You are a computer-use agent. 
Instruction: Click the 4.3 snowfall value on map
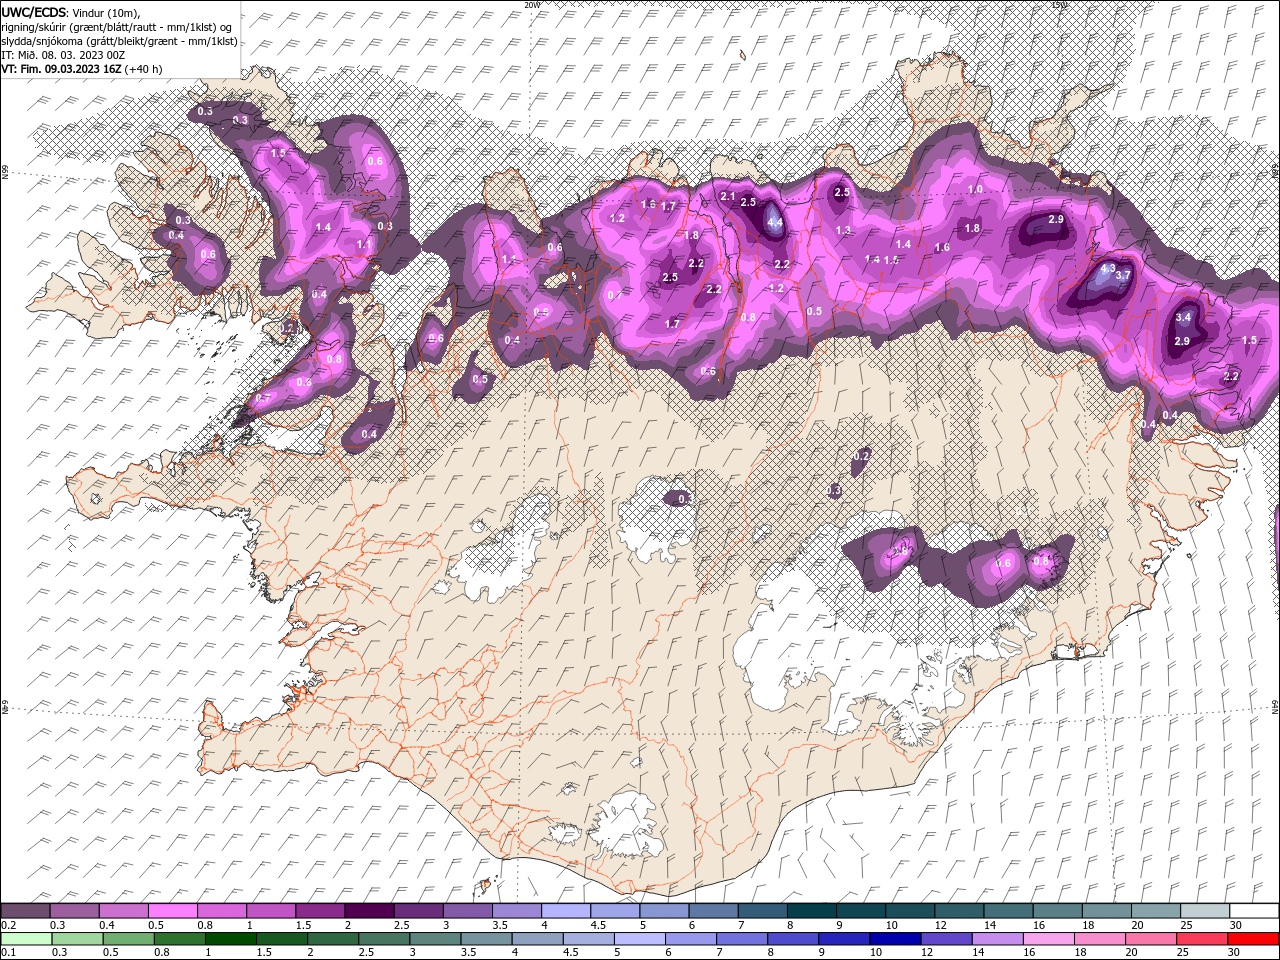pyautogui.click(x=1107, y=269)
